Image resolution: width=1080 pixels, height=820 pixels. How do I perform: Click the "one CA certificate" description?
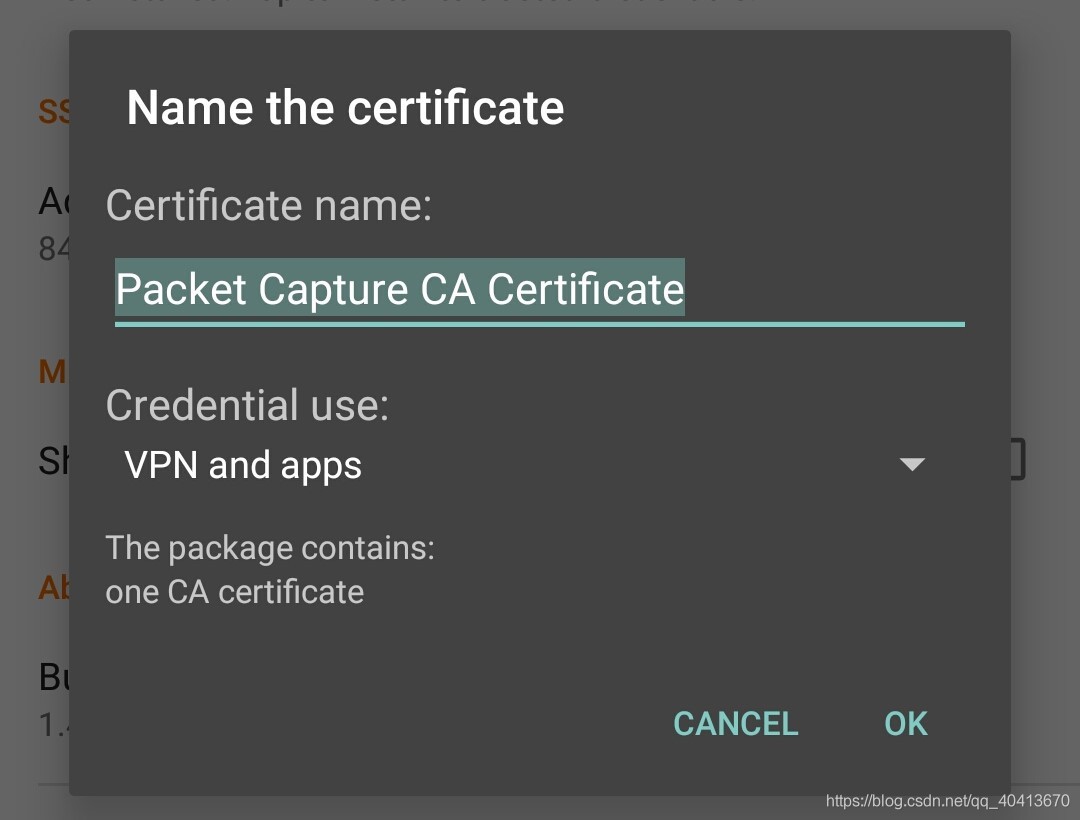(235, 592)
